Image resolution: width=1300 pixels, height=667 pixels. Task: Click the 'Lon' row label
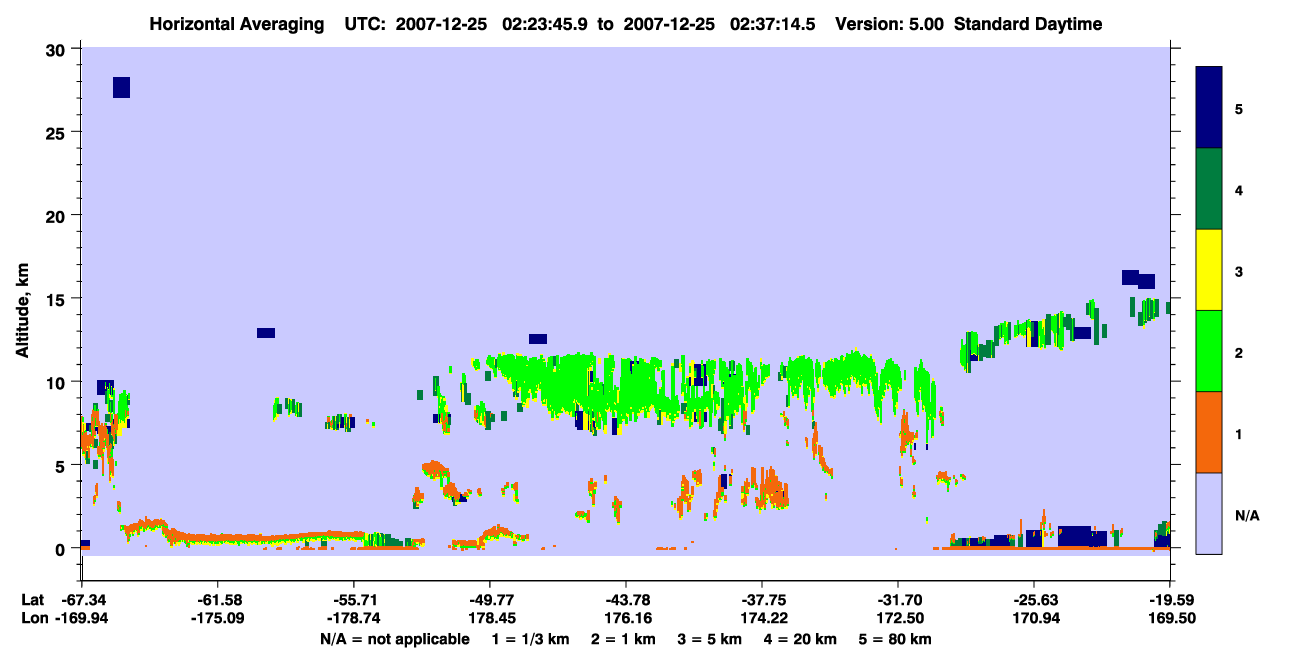coord(33,618)
